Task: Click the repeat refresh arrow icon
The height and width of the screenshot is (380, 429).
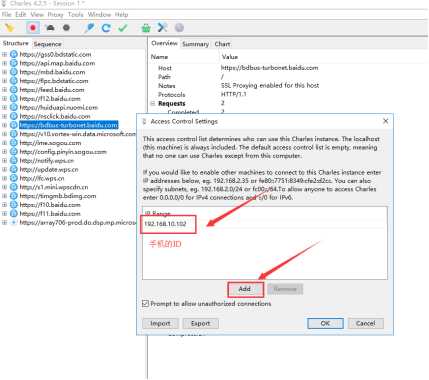Action: pyautogui.click(x=106, y=28)
